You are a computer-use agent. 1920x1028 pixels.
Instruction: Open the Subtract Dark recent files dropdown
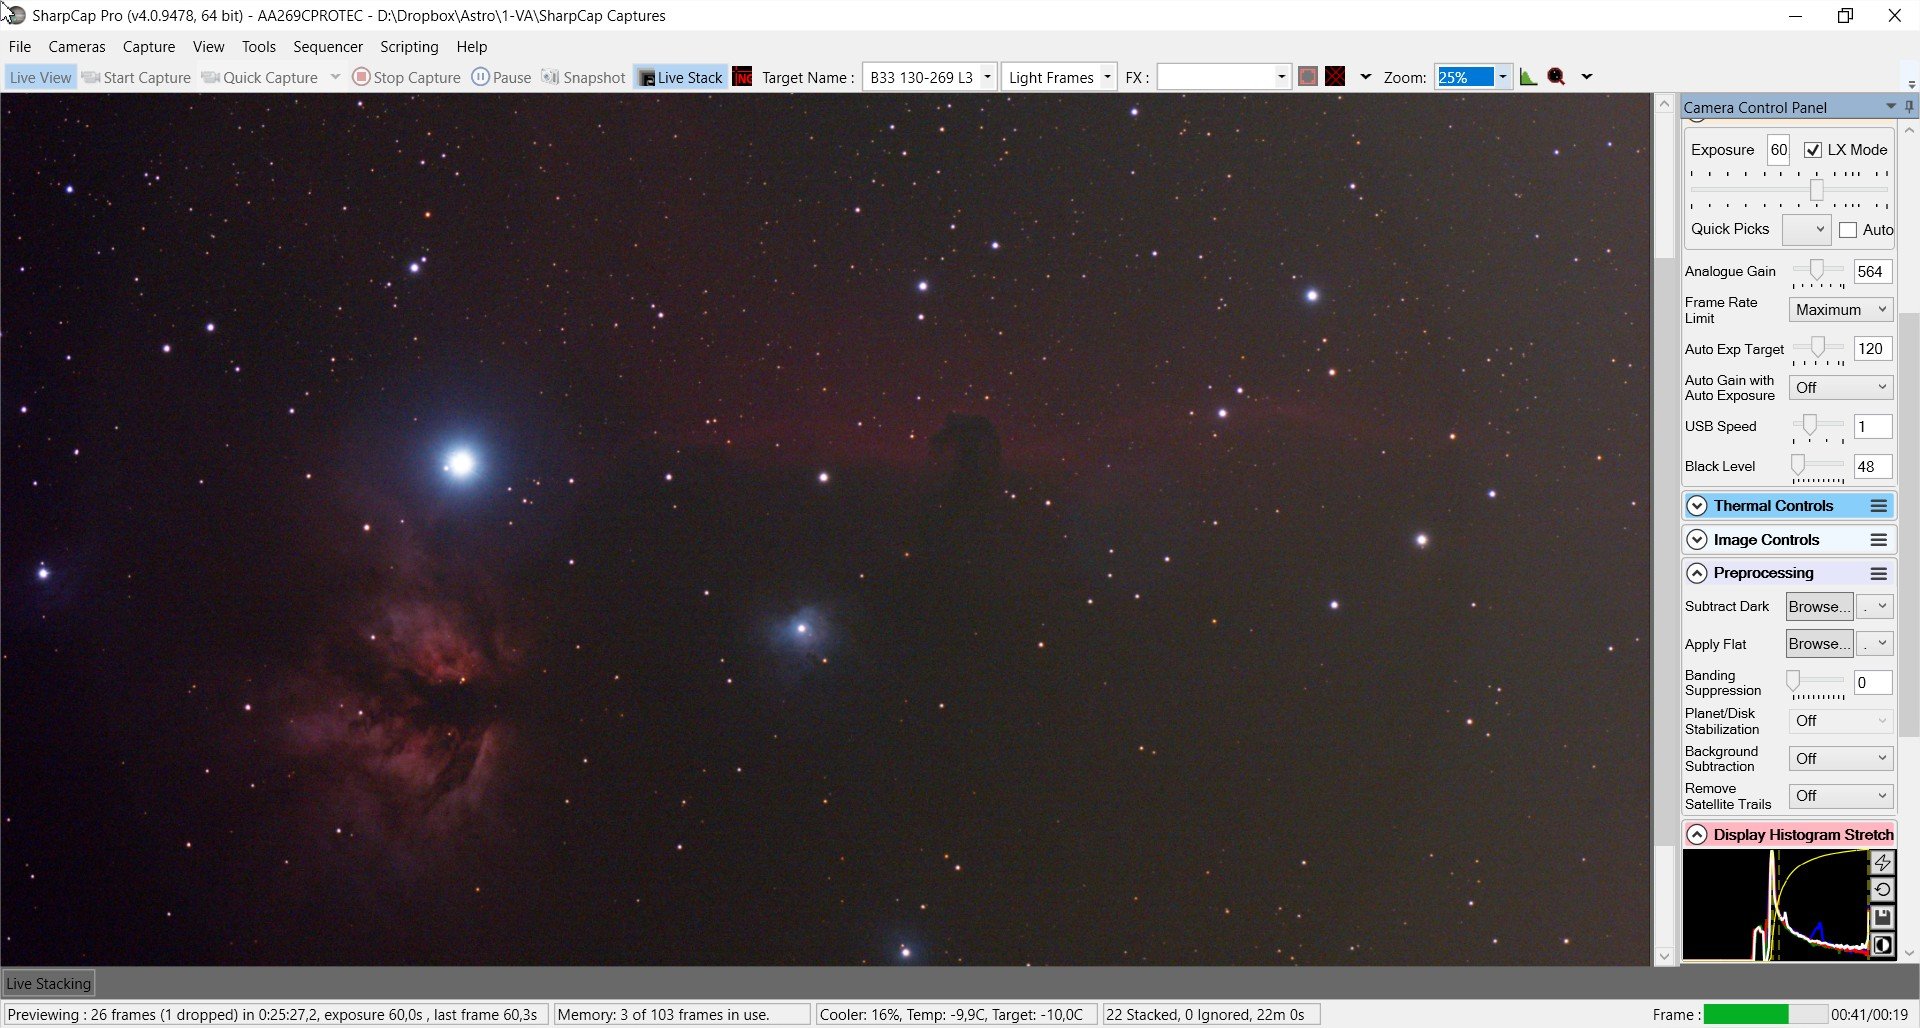click(1875, 606)
